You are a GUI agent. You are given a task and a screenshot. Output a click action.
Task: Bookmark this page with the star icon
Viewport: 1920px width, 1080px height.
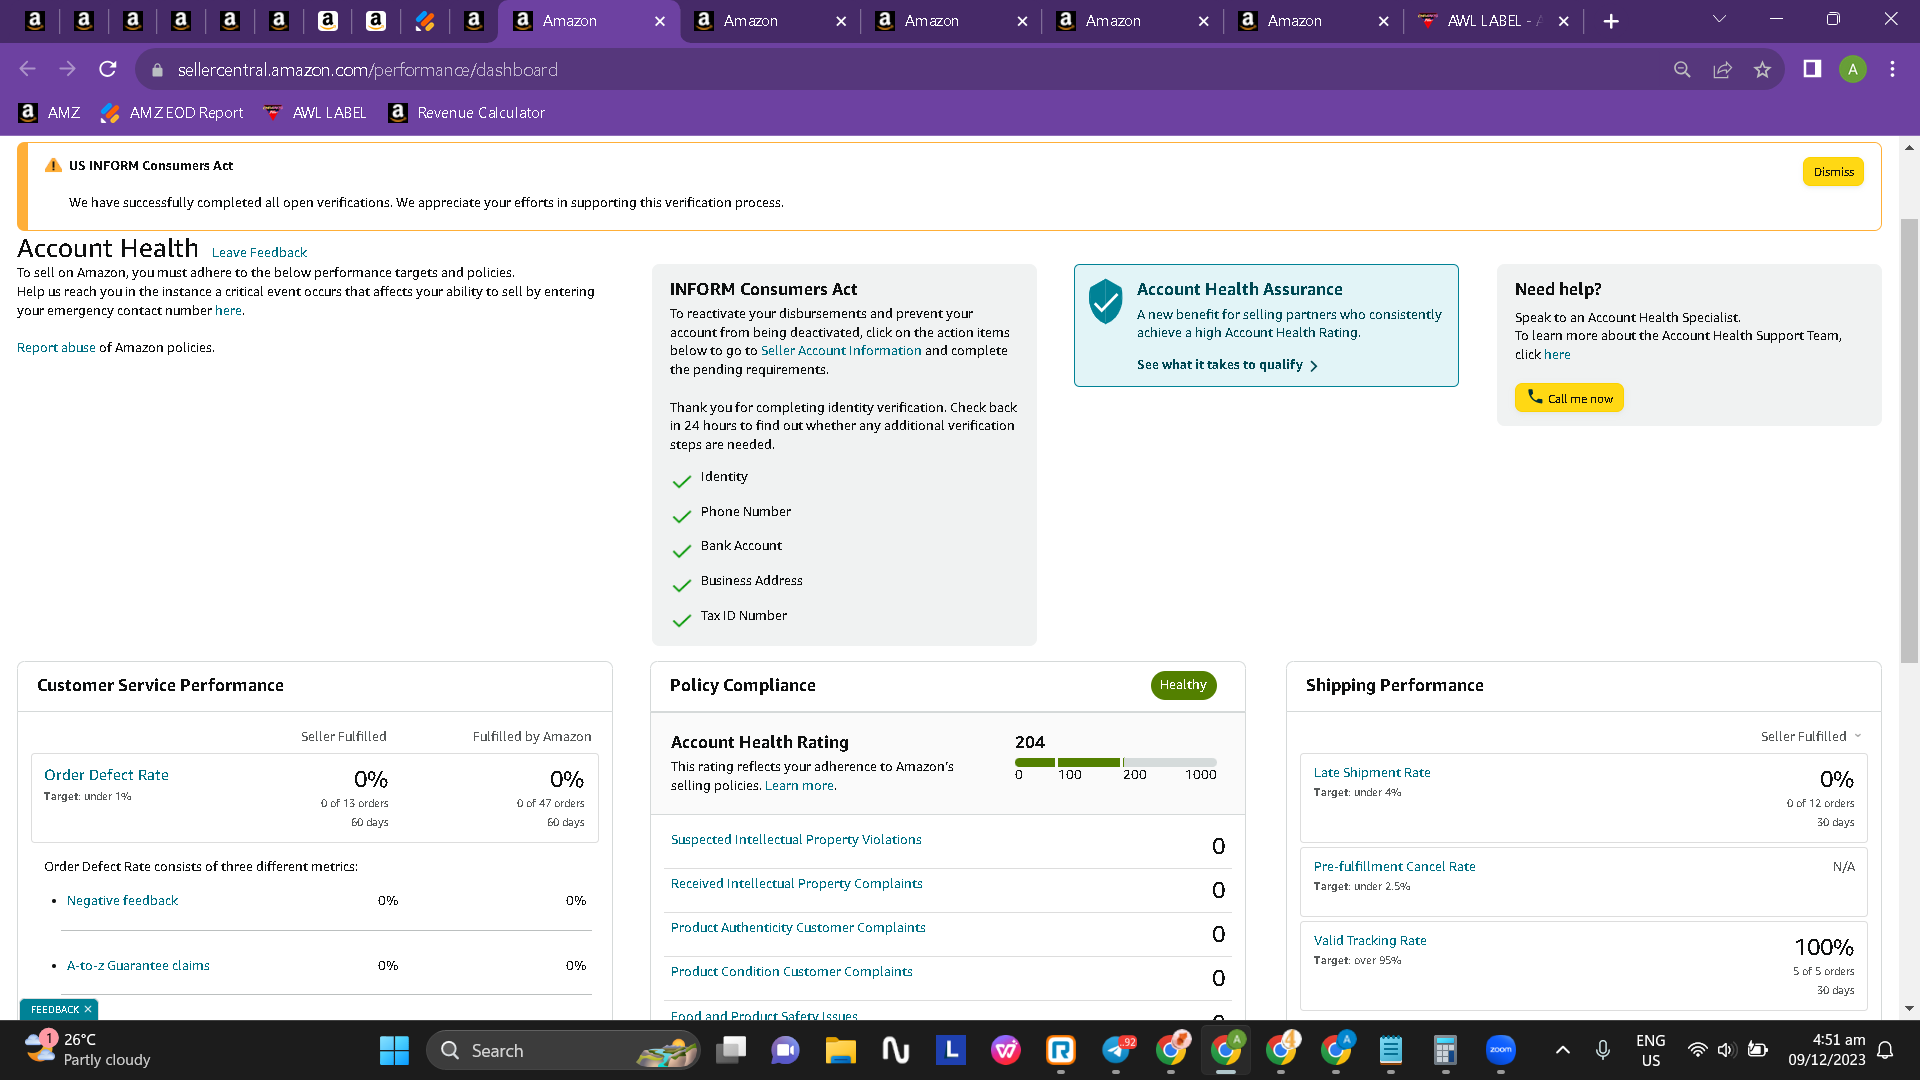(x=1762, y=69)
